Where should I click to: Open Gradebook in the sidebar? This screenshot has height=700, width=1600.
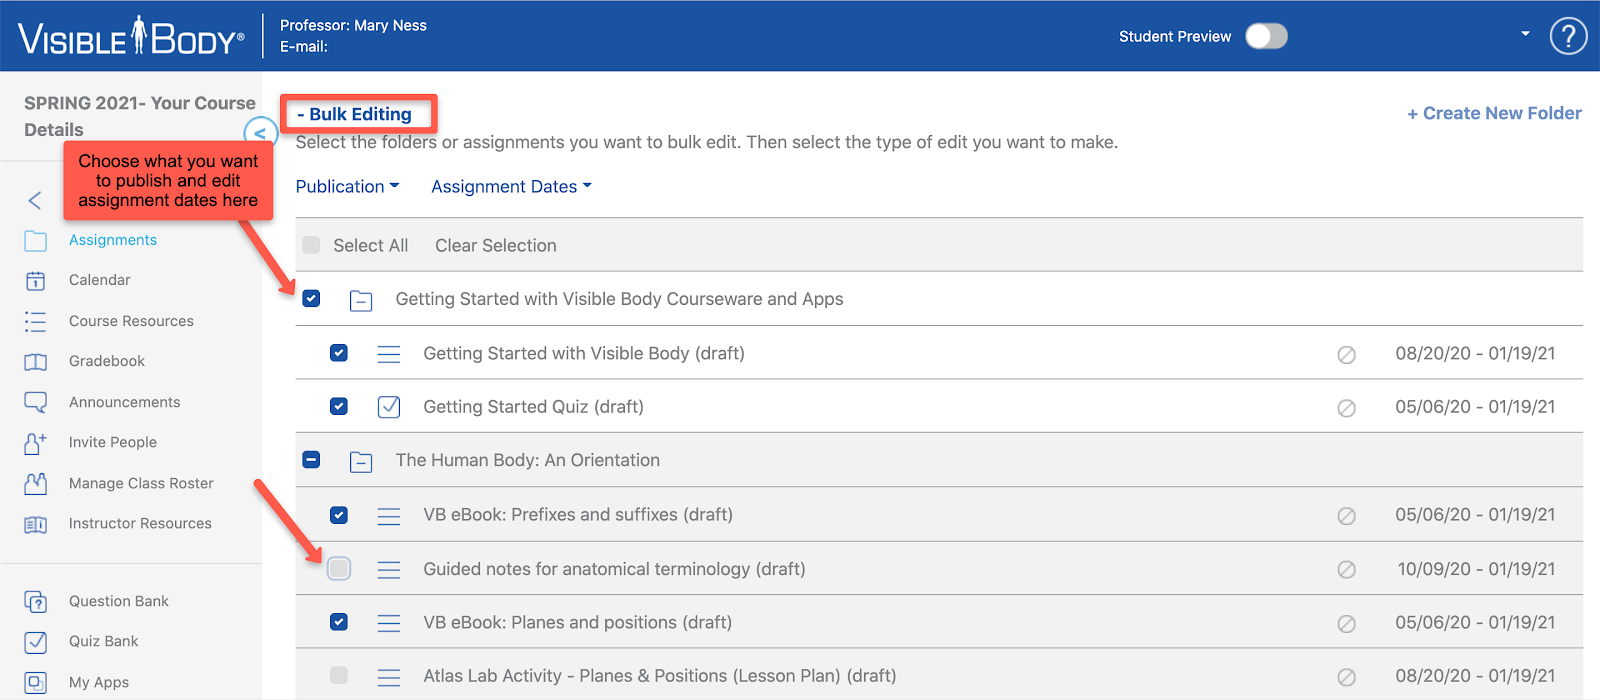[x=107, y=361]
